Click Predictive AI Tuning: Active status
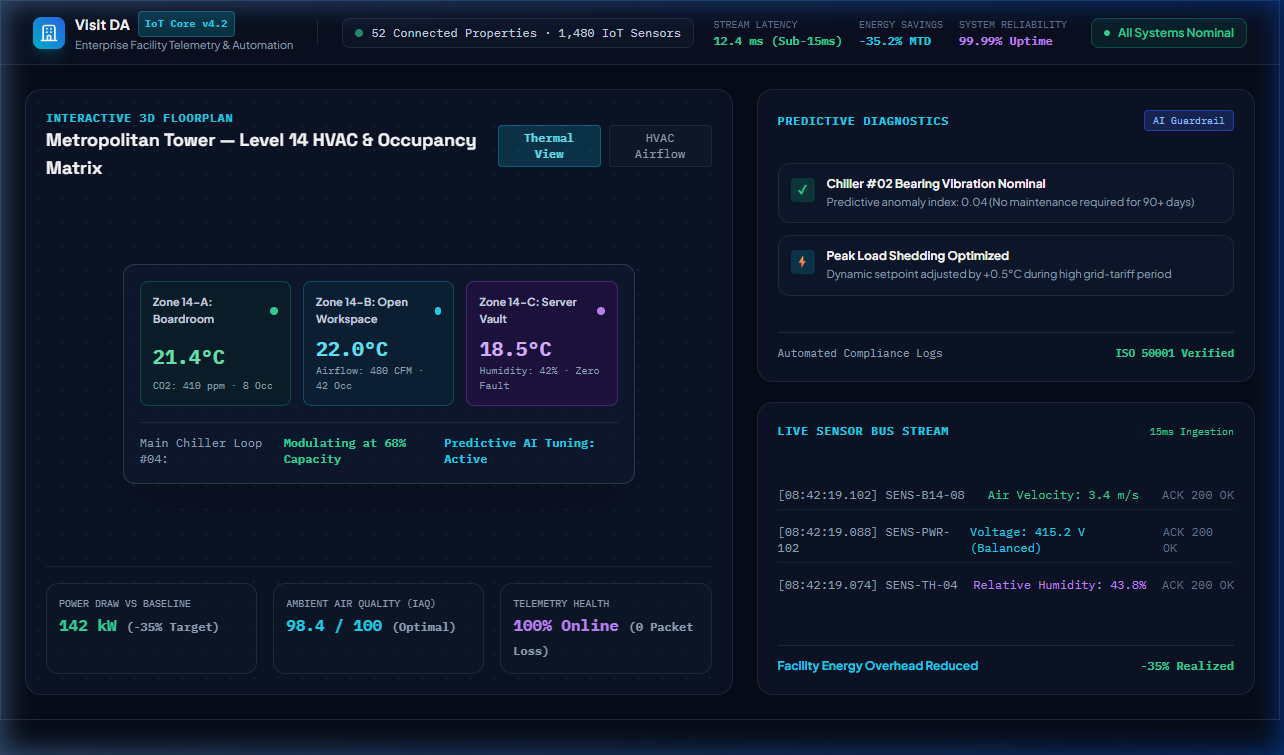Viewport: 1284px width, 755px height. (x=519, y=451)
